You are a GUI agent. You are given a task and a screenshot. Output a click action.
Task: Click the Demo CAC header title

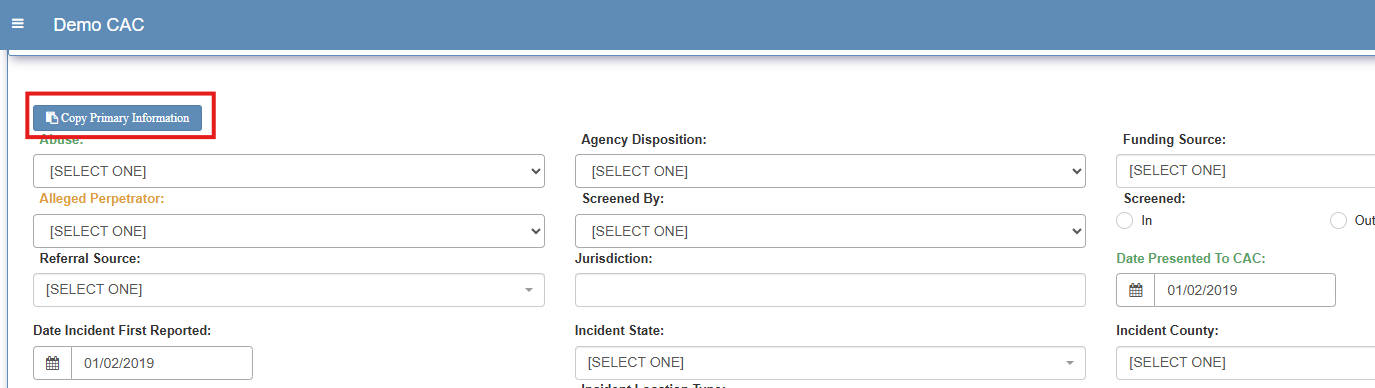point(99,24)
